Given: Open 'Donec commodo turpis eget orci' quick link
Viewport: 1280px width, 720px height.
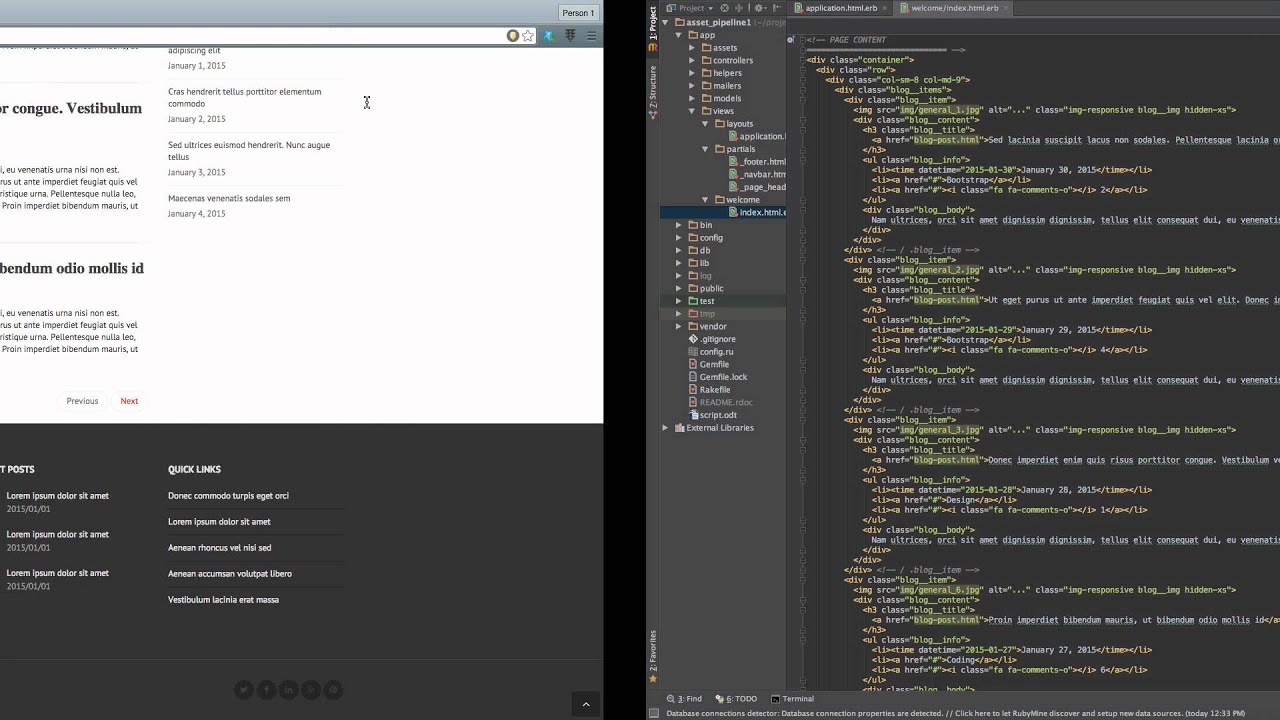Looking at the screenshot, I should (228, 496).
